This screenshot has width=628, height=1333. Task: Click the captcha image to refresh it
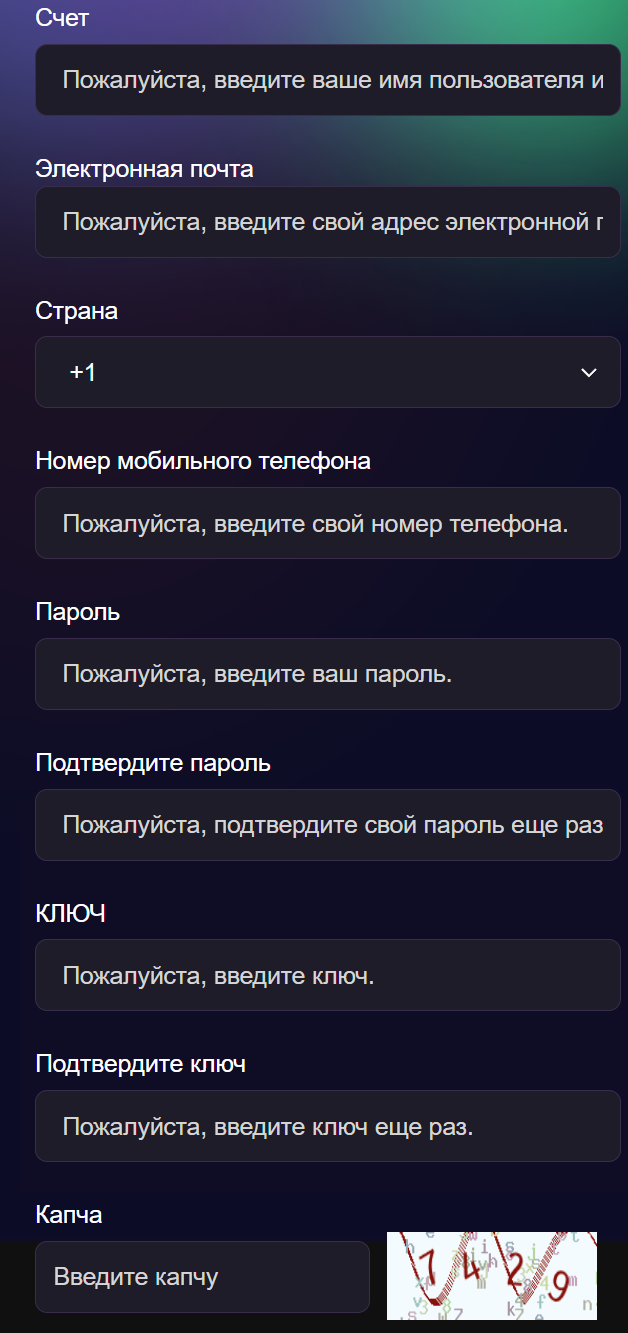pyautogui.click(x=491, y=1275)
